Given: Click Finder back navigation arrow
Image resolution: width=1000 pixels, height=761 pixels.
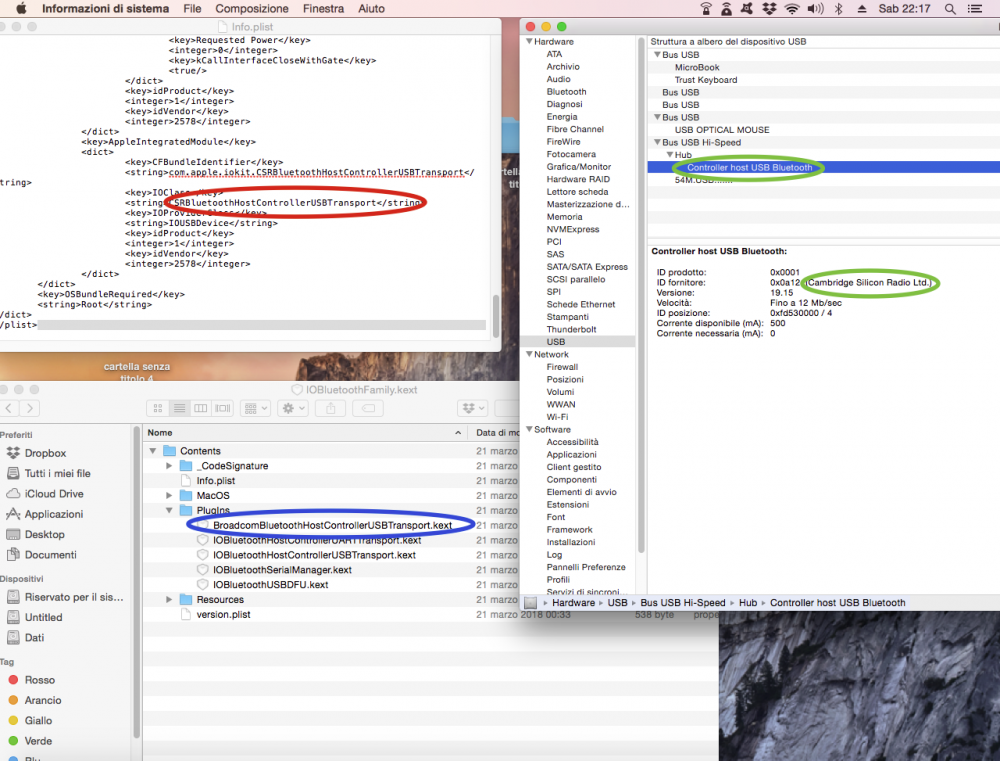Looking at the screenshot, I should click(8, 408).
